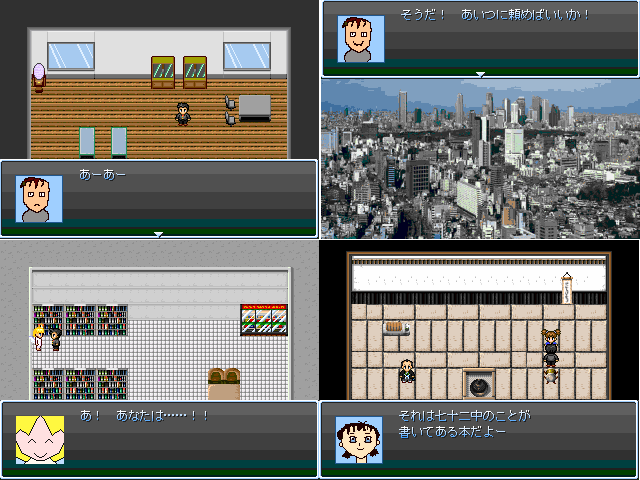This screenshot has height=480, width=640.
Task: Click the blonde character sprite in the store
Action: click(39, 338)
